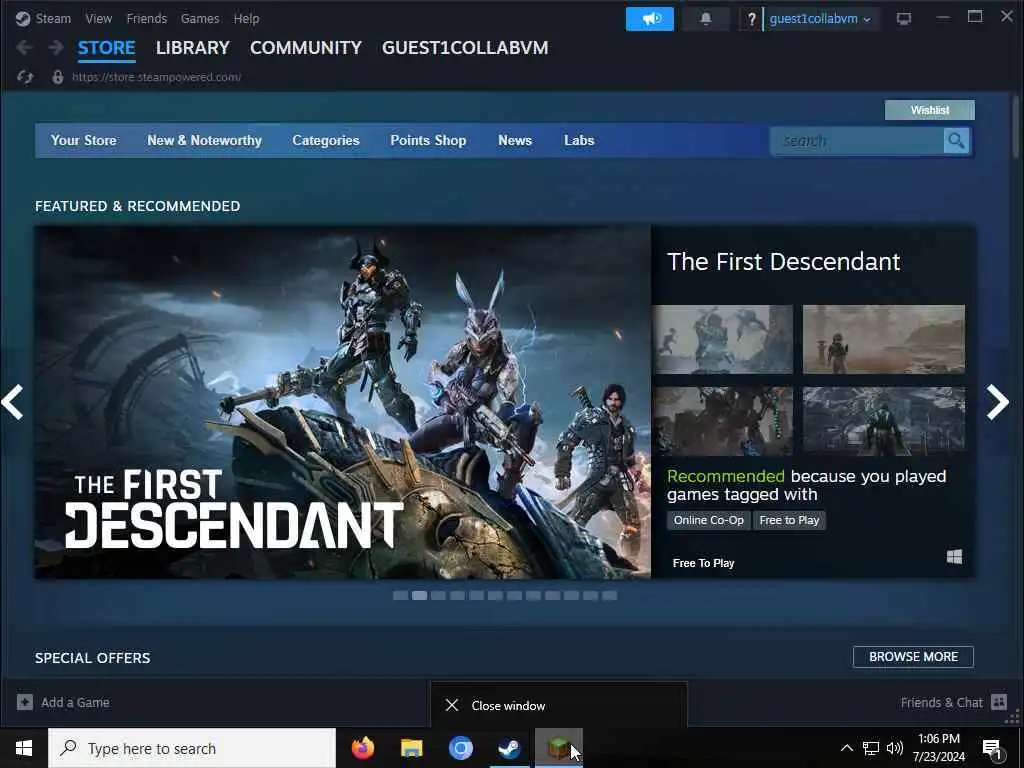
Task: Click the store search field
Action: pos(857,140)
